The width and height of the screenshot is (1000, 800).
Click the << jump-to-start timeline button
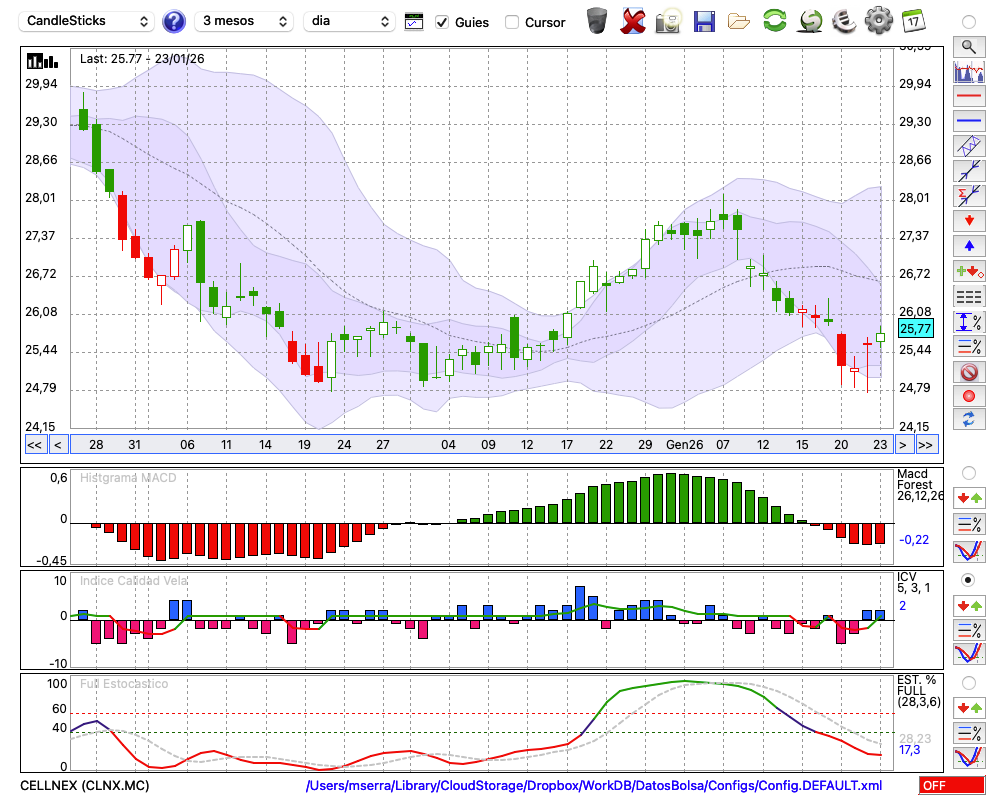(34, 445)
